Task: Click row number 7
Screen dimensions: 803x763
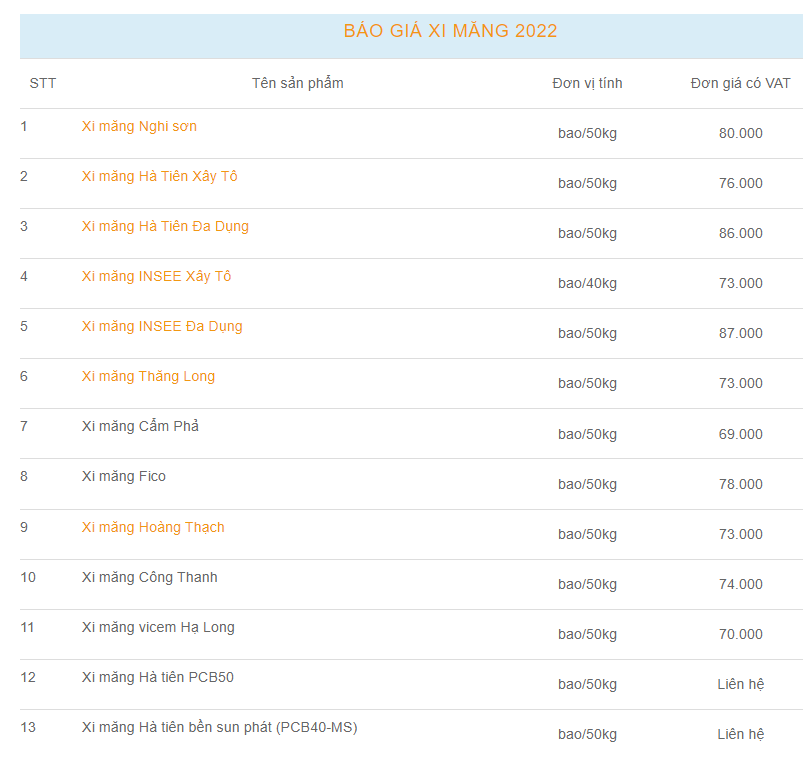Action: (x=24, y=427)
